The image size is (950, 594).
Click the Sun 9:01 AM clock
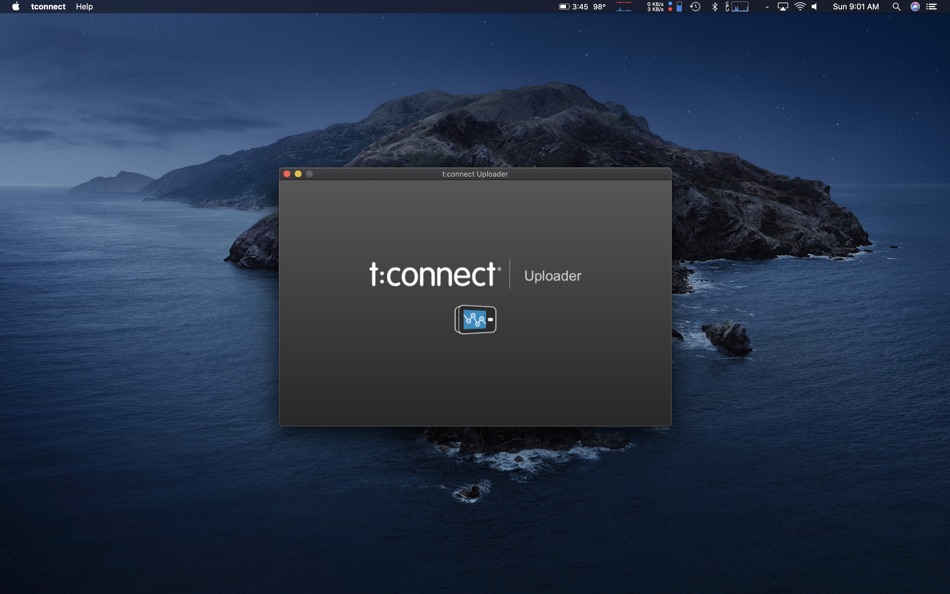tap(855, 7)
